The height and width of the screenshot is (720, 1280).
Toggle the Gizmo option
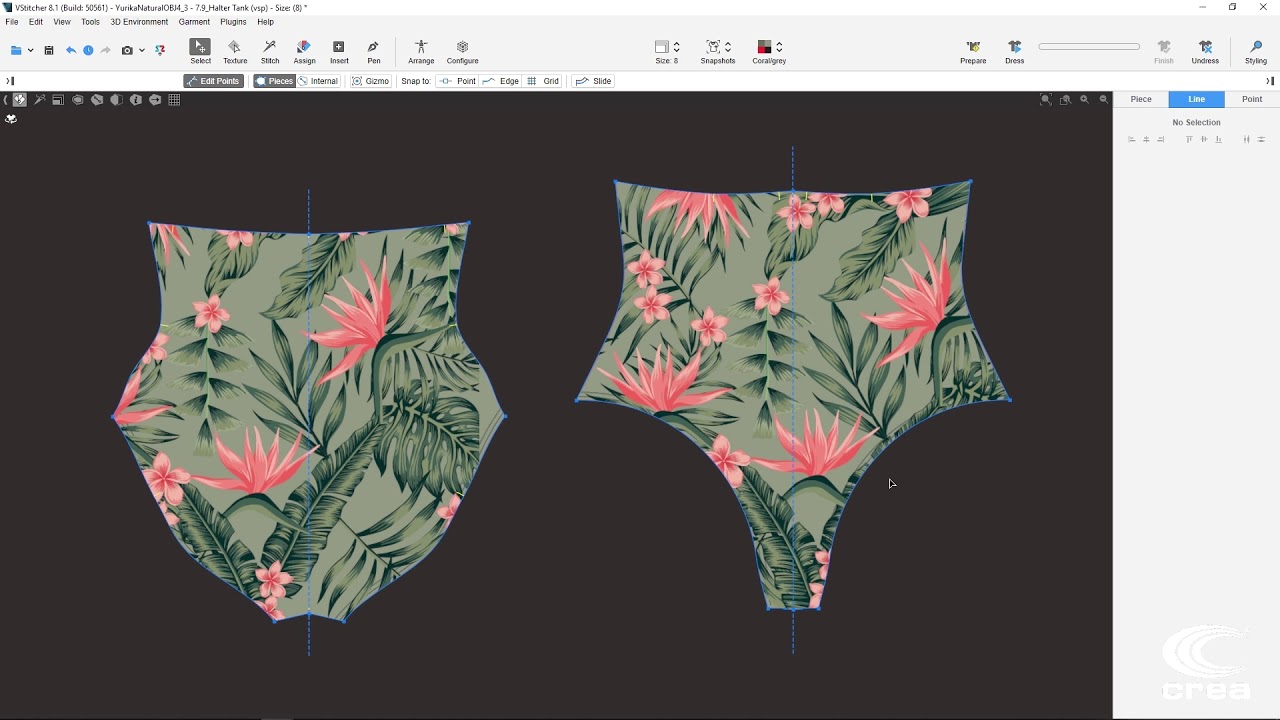click(370, 81)
